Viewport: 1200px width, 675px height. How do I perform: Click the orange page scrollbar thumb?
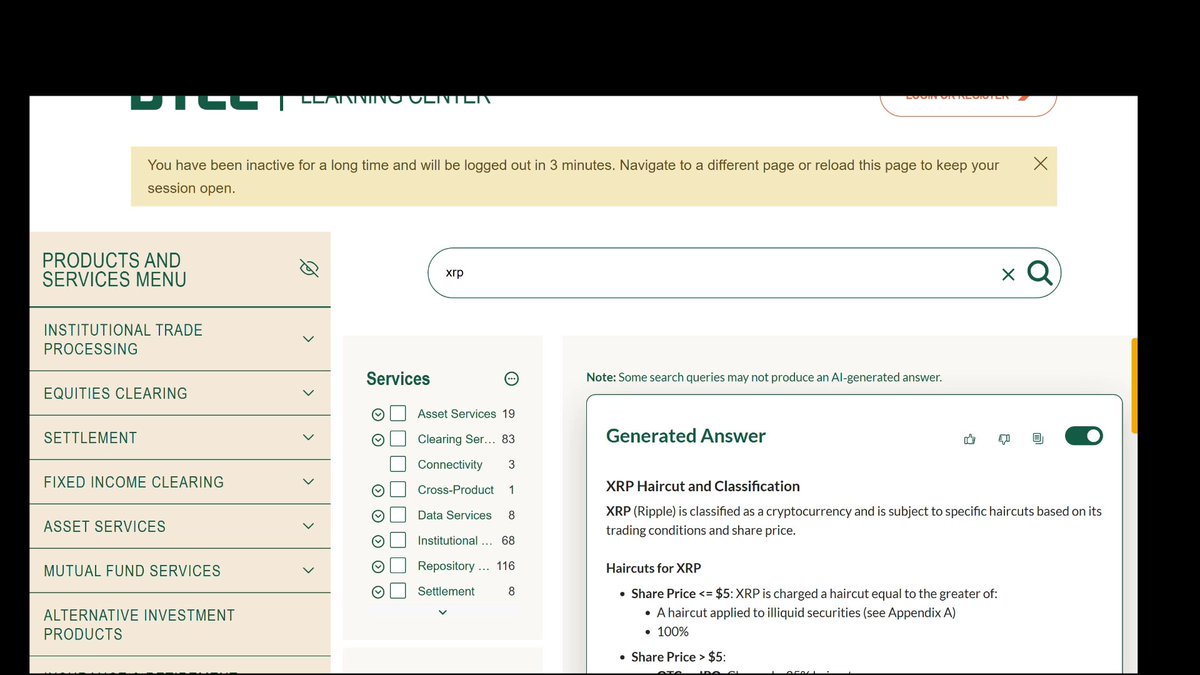[1134, 385]
